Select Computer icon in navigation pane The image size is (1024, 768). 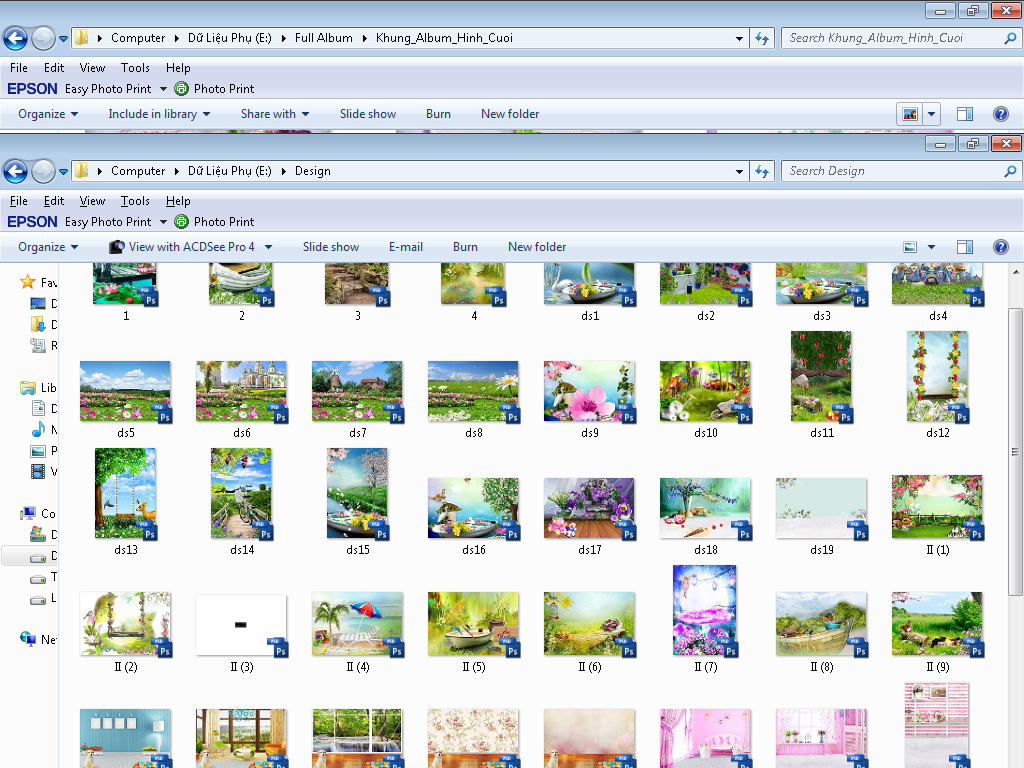point(28,513)
